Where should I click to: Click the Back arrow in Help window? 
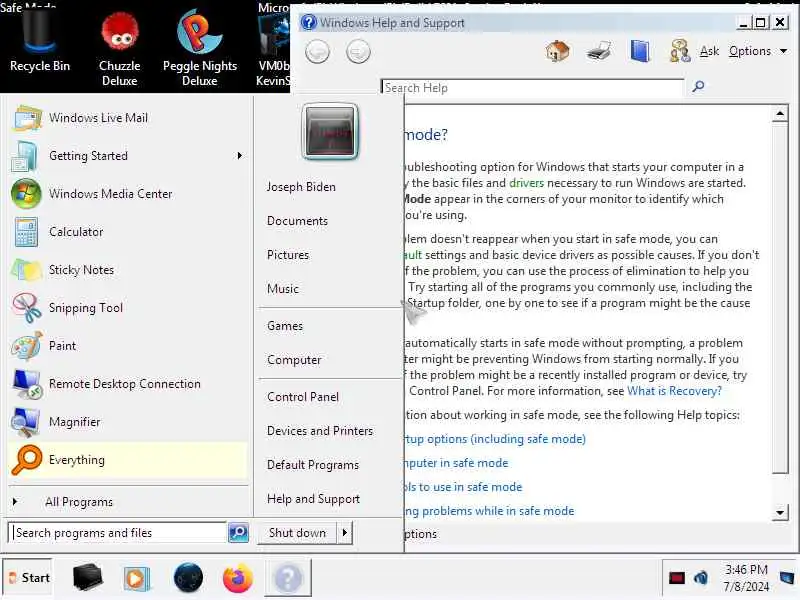tap(317, 52)
